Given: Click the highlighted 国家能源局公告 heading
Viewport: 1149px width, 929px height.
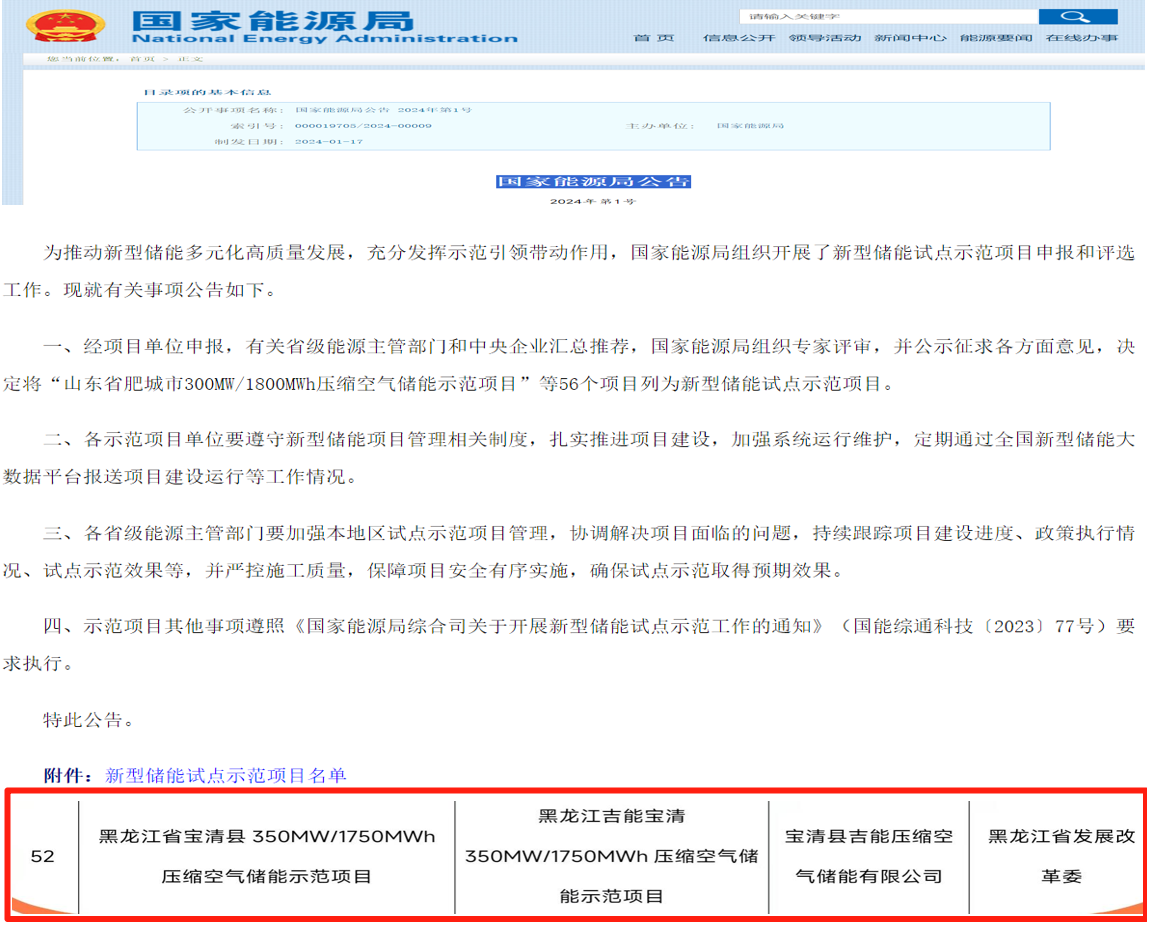Looking at the screenshot, I should tap(593, 182).
